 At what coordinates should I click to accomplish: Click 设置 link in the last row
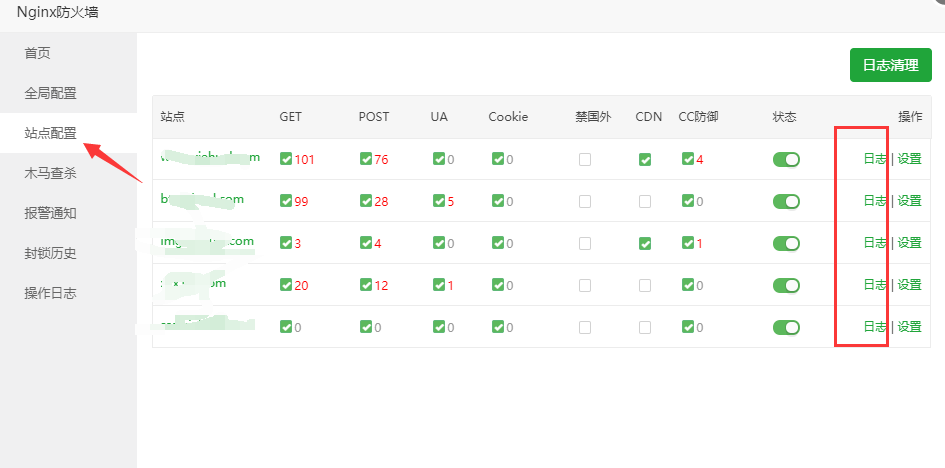click(x=909, y=326)
